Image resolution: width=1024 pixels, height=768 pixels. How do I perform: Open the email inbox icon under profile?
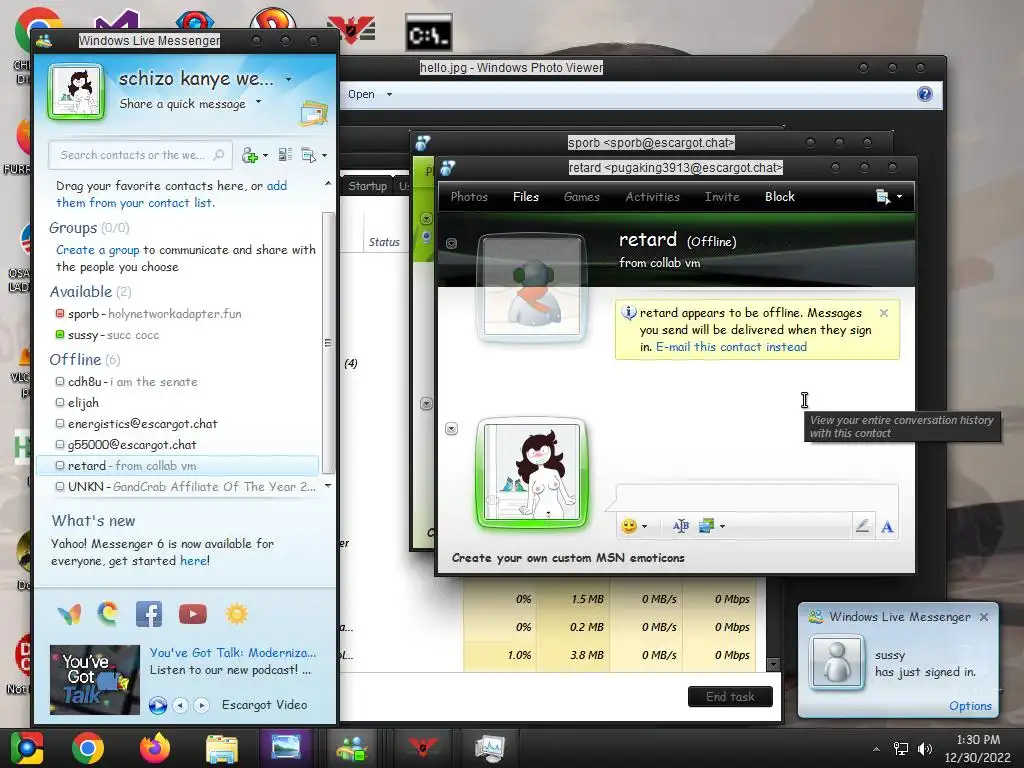(x=313, y=114)
